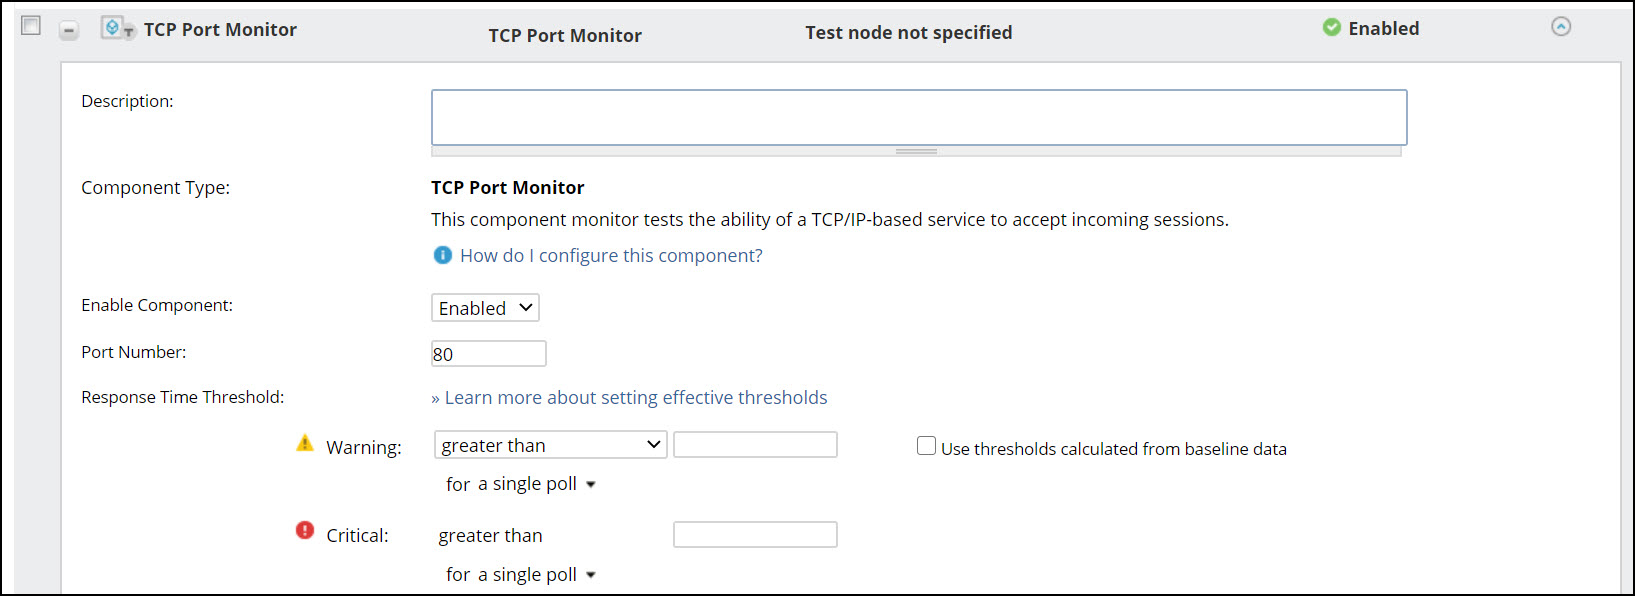Open the Warning greater than operator dropdown
This screenshot has width=1635, height=596.
[551, 445]
